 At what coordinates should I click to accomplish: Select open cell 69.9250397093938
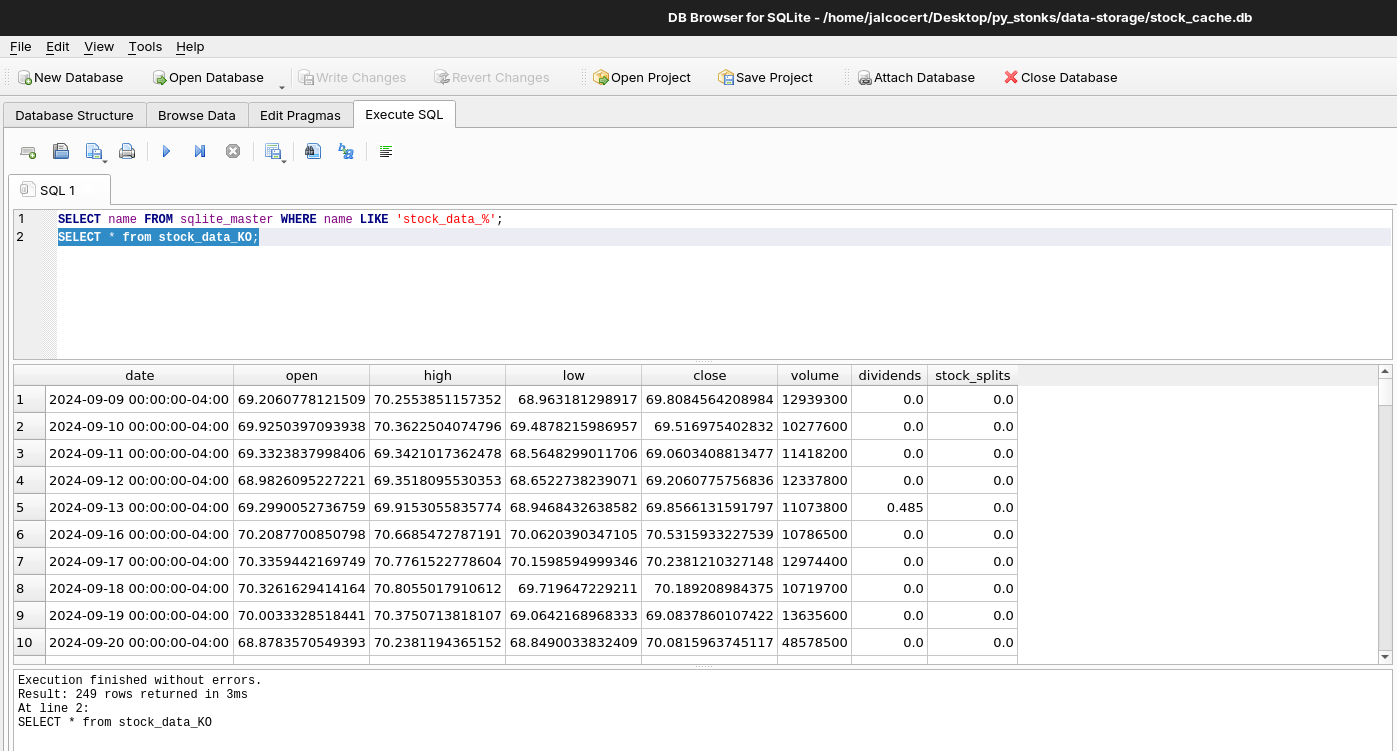click(x=301, y=426)
